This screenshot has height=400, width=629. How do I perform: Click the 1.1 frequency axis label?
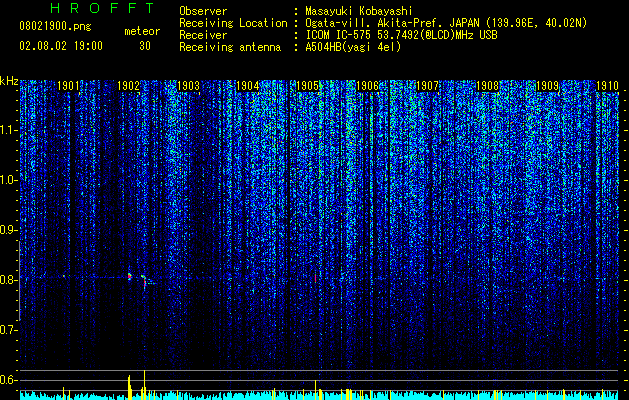(8, 130)
